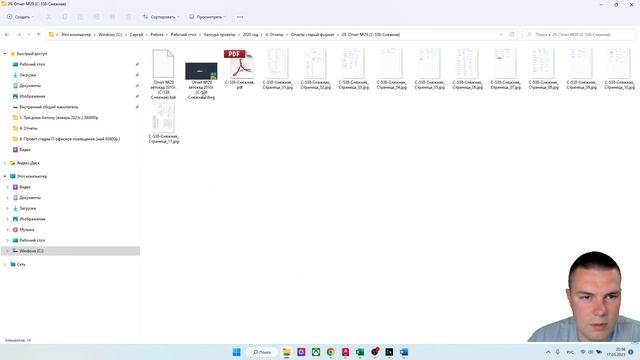
Task: Open Excel from taskbar
Action: 360,352
